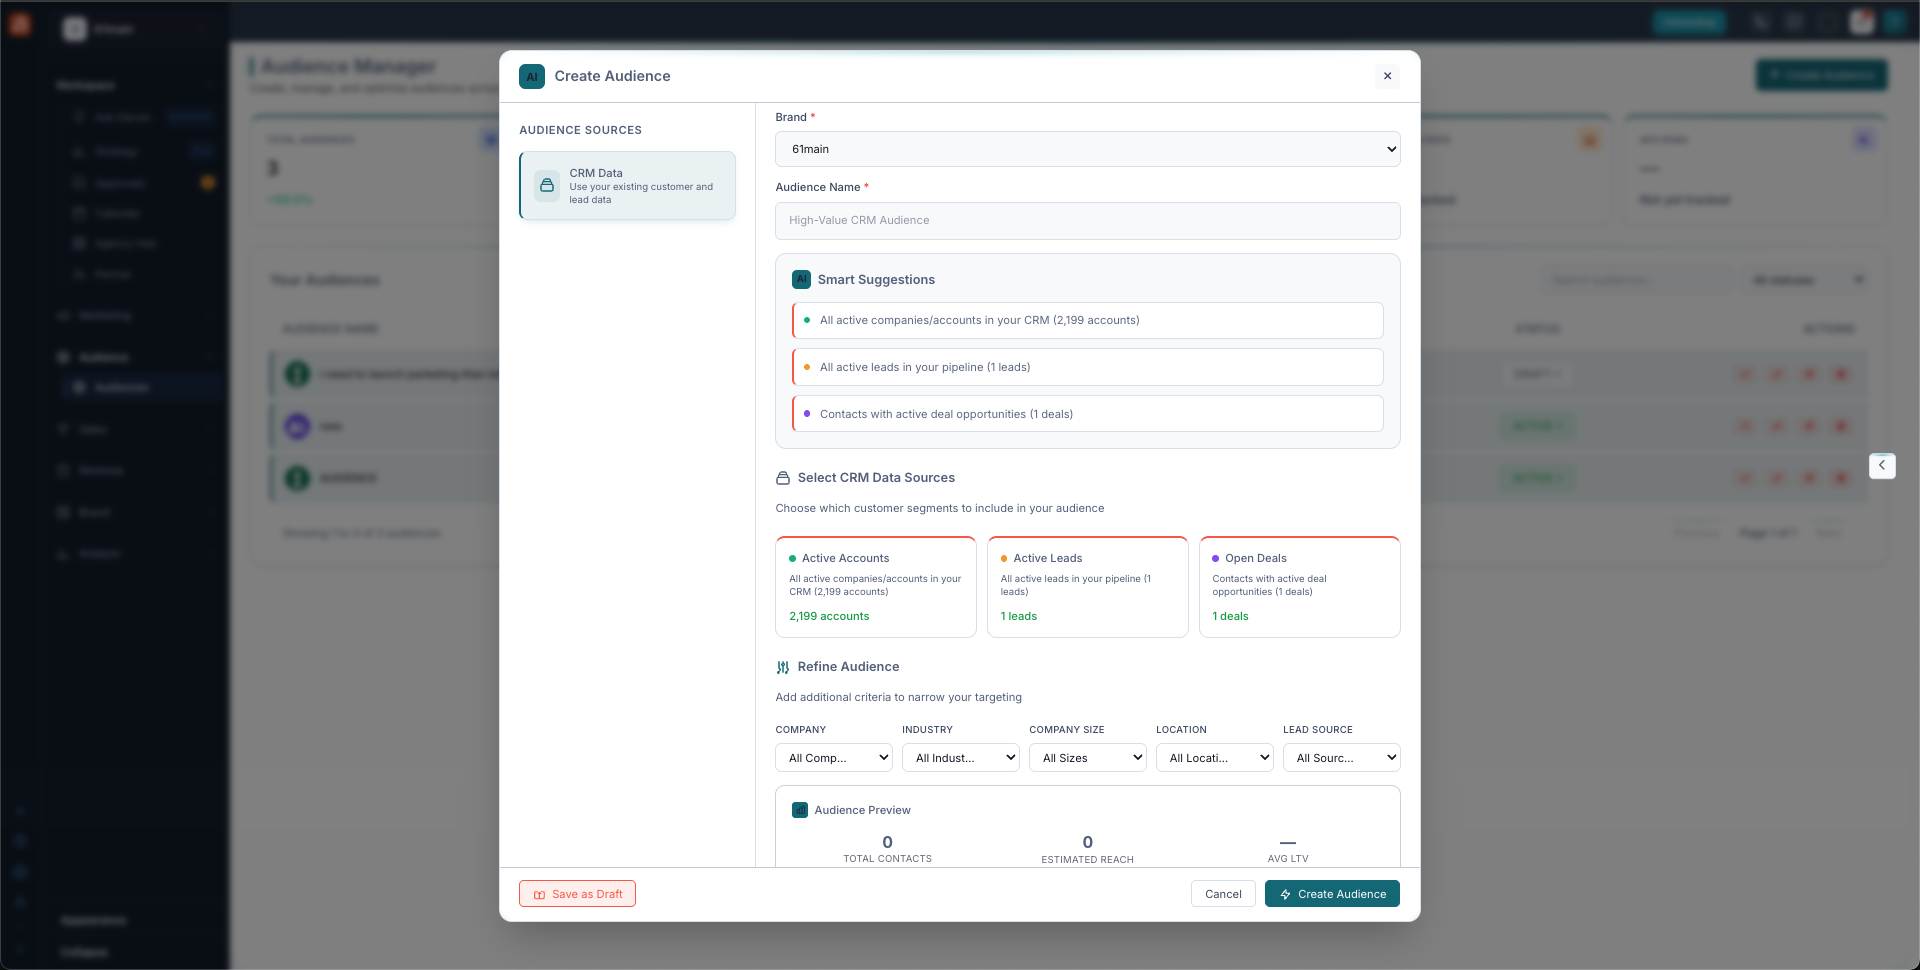Click Save as Draft button
Image resolution: width=1920 pixels, height=970 pixels.
coord(577,894)
